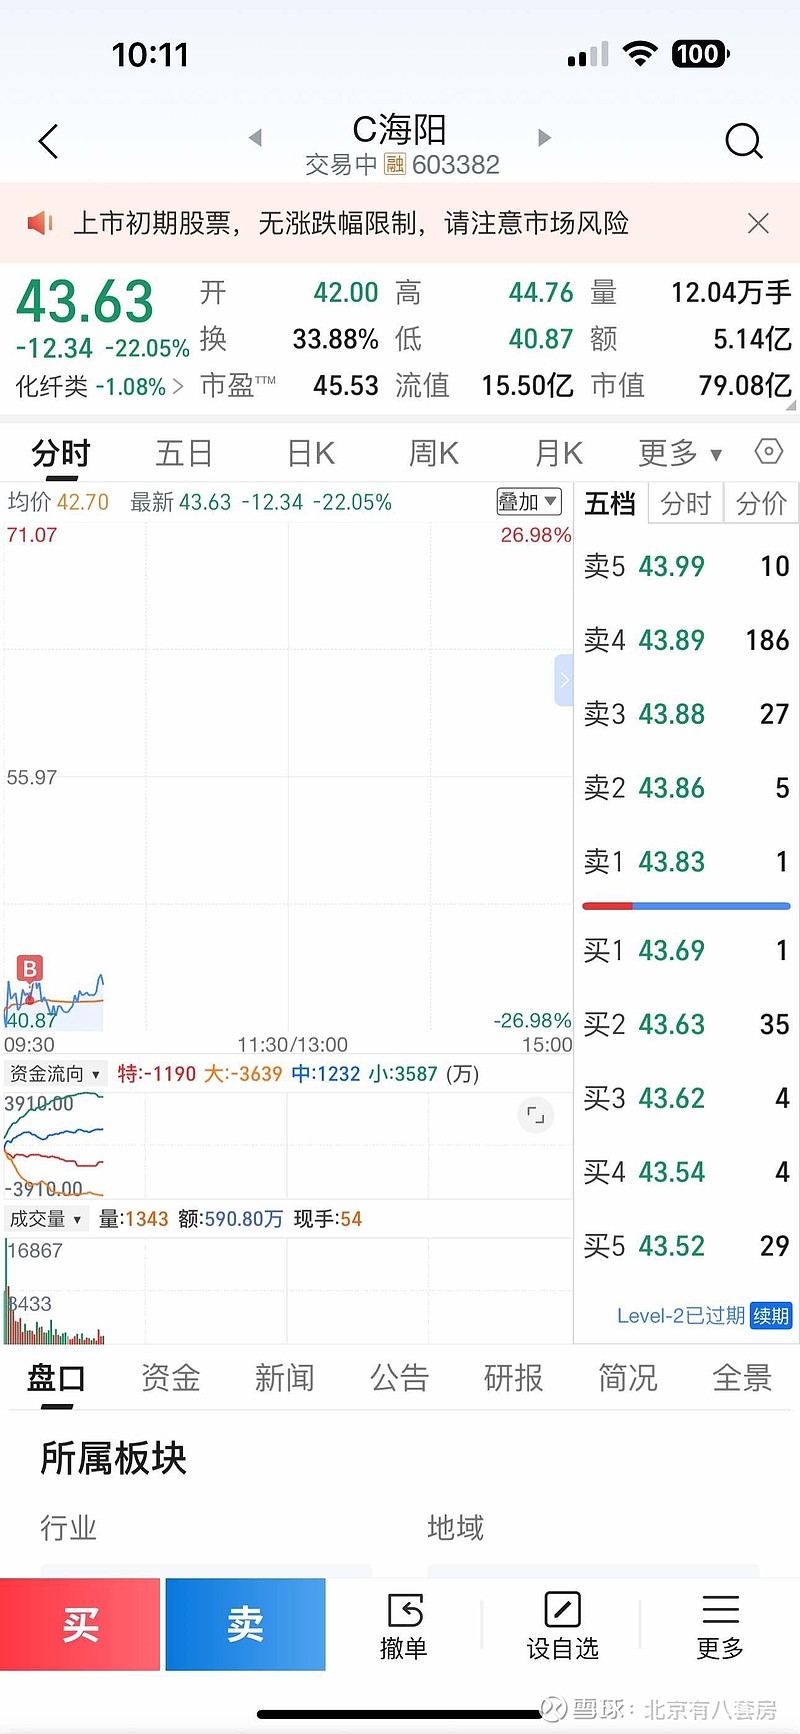Open the 资金 bottom tab

(x=170, y=1378)
